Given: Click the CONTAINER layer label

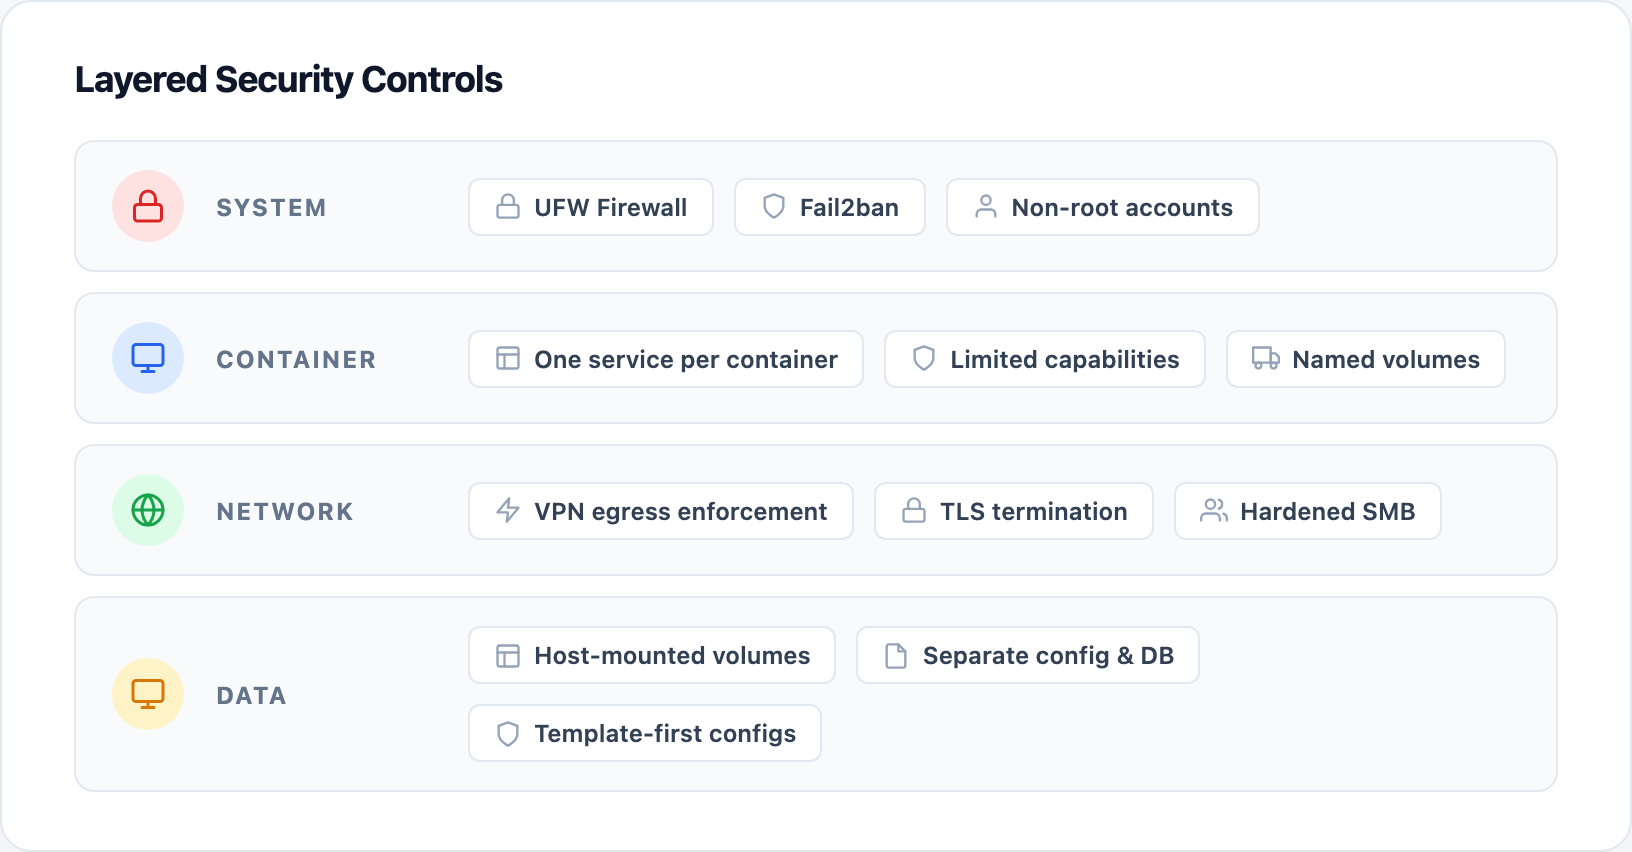Looking at the screenshot, I should [x=296, y=359].
